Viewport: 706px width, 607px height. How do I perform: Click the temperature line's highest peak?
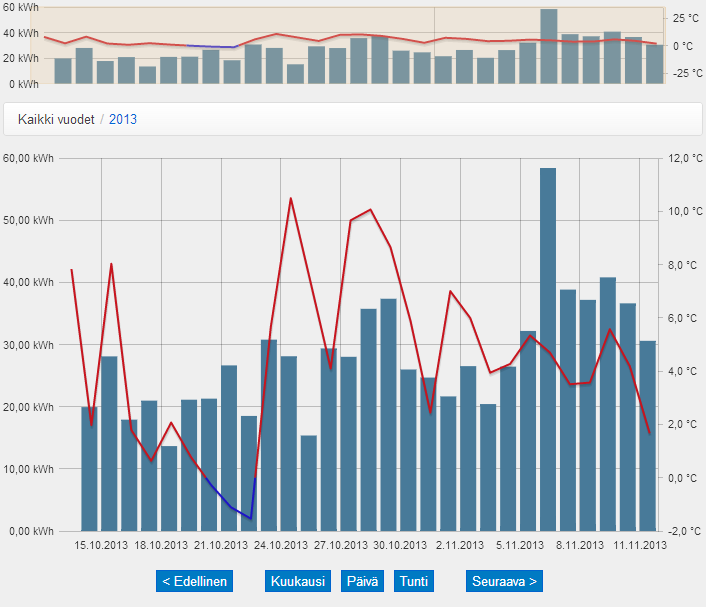pos(290,199)
